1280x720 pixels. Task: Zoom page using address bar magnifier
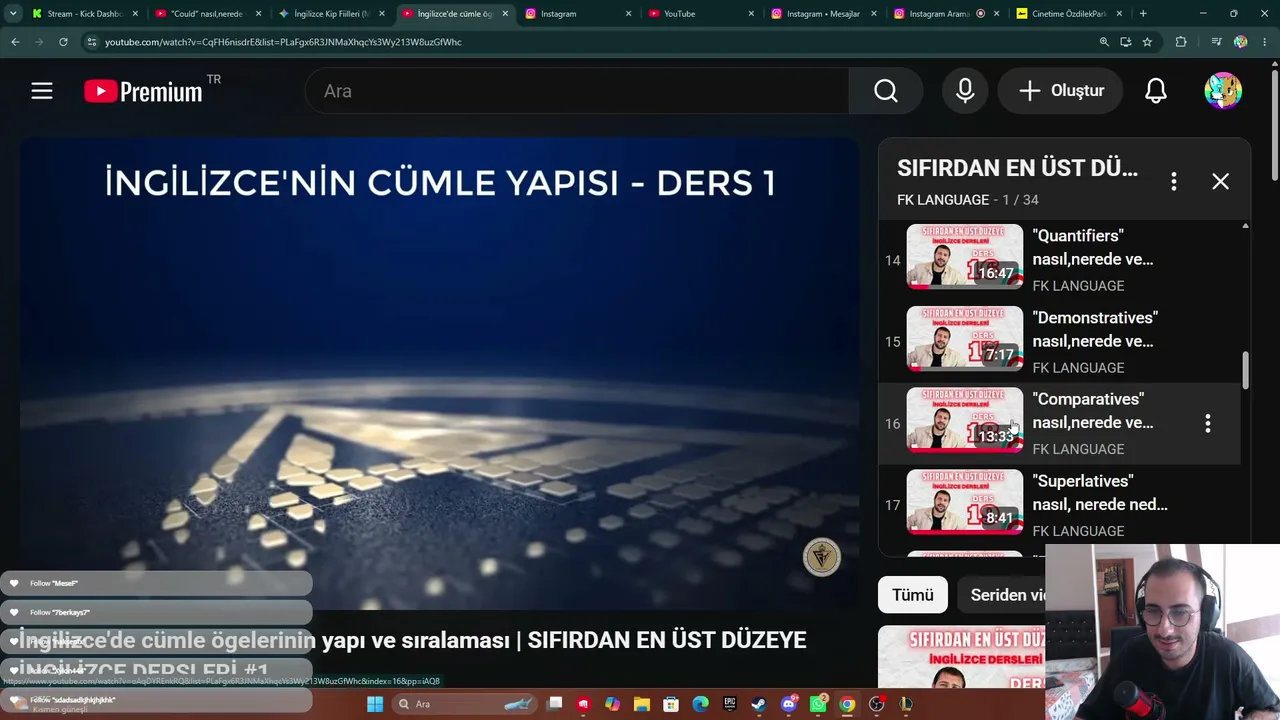(1104, 42)
